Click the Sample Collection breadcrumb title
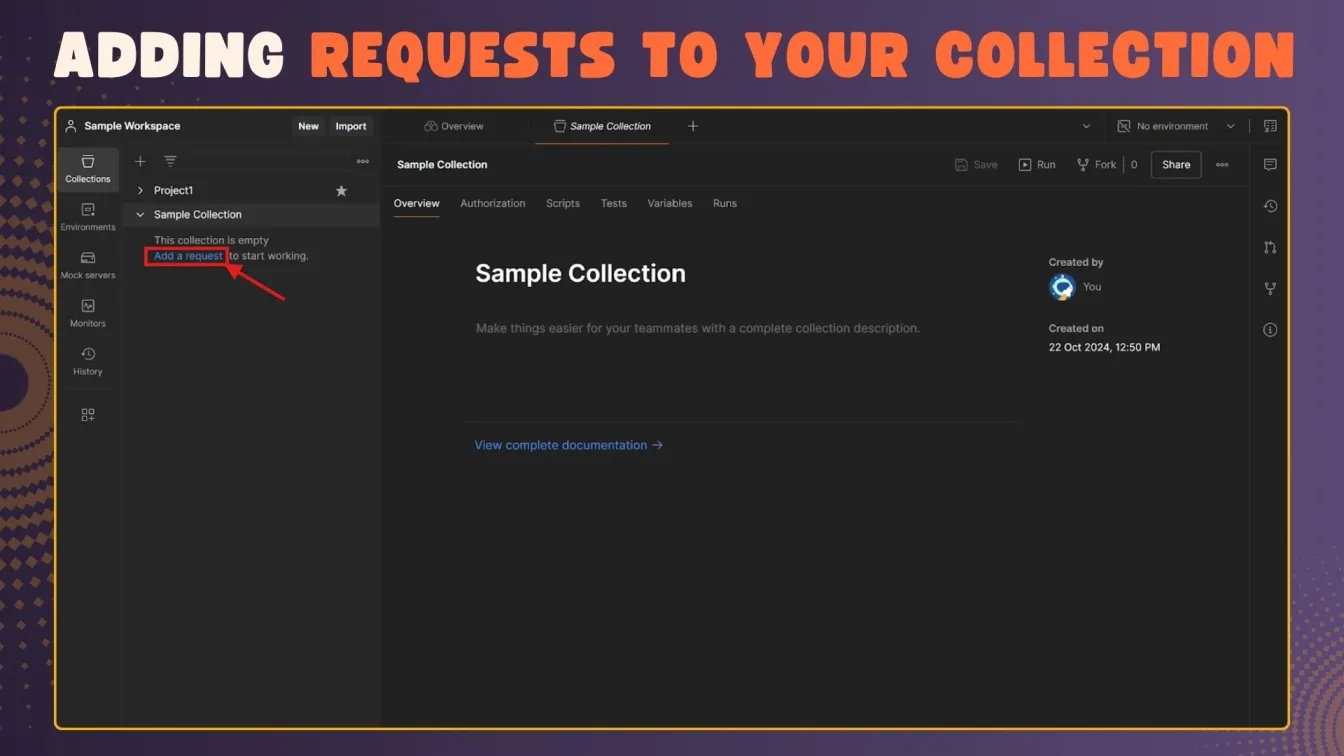The width and height of the screenshot is (1344, 756). click(442, 164)
